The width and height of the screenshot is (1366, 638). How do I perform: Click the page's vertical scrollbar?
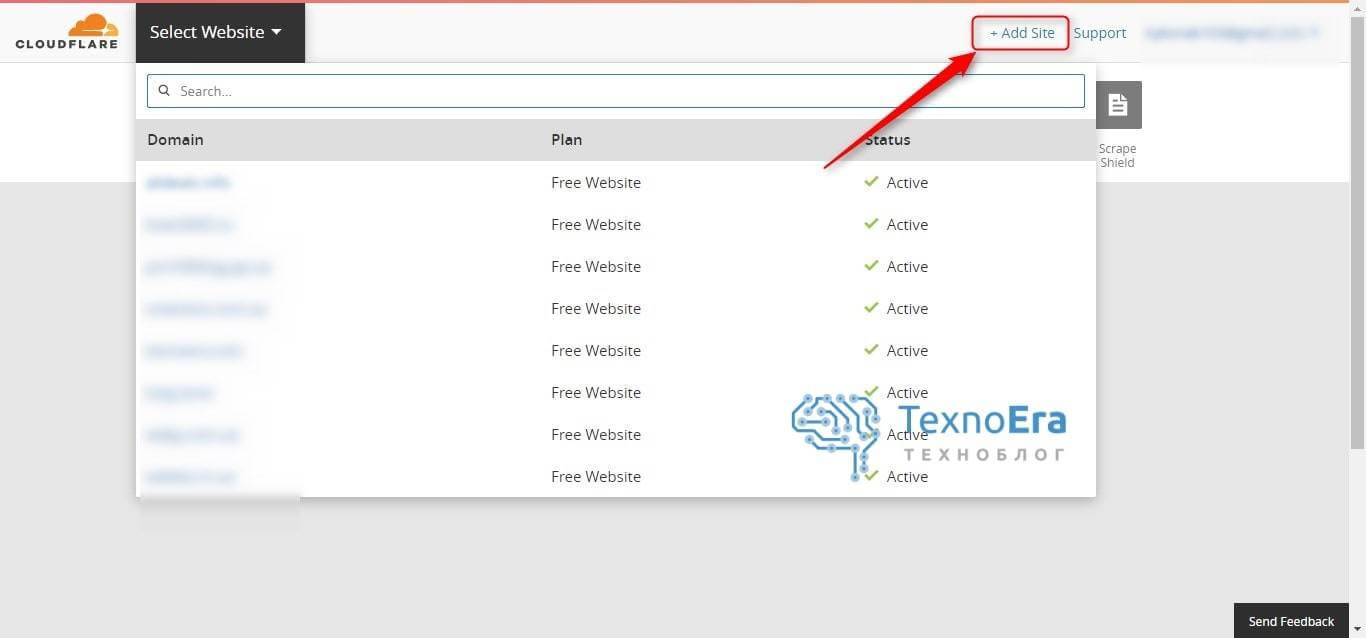(x=1357, y=230)
